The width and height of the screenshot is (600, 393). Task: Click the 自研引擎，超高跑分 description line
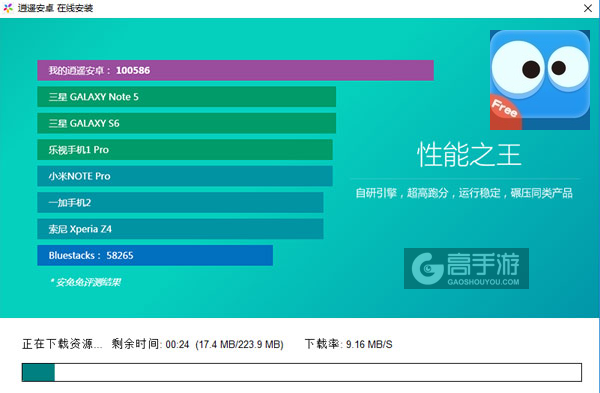[464, 193]
